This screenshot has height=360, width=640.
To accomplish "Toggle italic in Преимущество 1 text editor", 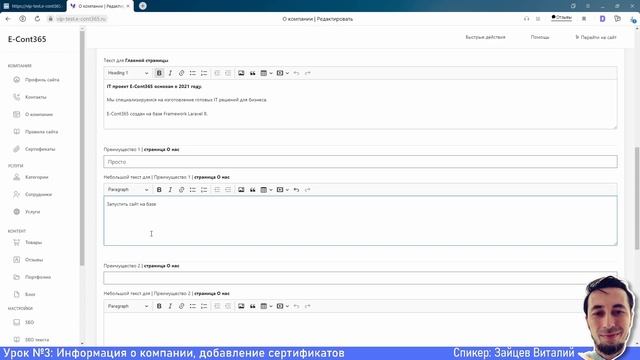I will (x=170, y=190).
